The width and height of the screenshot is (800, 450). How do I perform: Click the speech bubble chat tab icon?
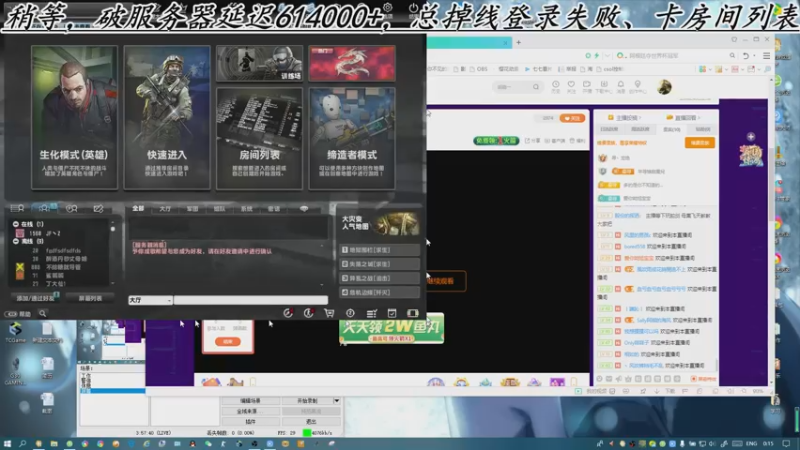tap(304, 209)
